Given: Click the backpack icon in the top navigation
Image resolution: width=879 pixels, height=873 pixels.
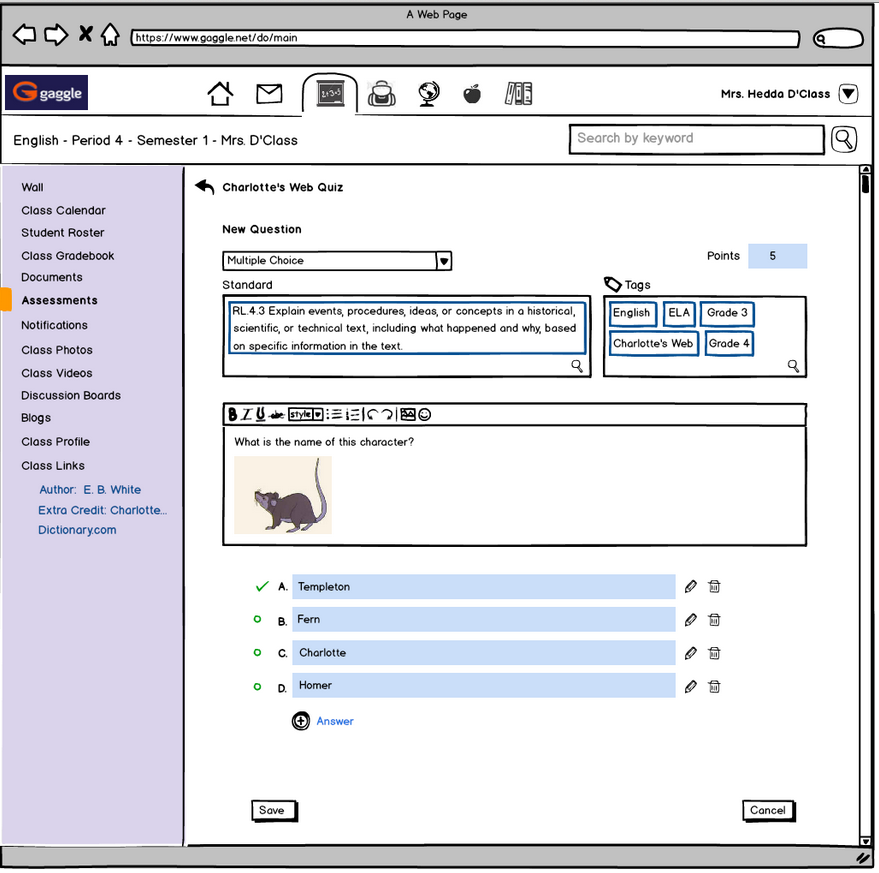Looking at the screenshot, I should coord(380,94).
